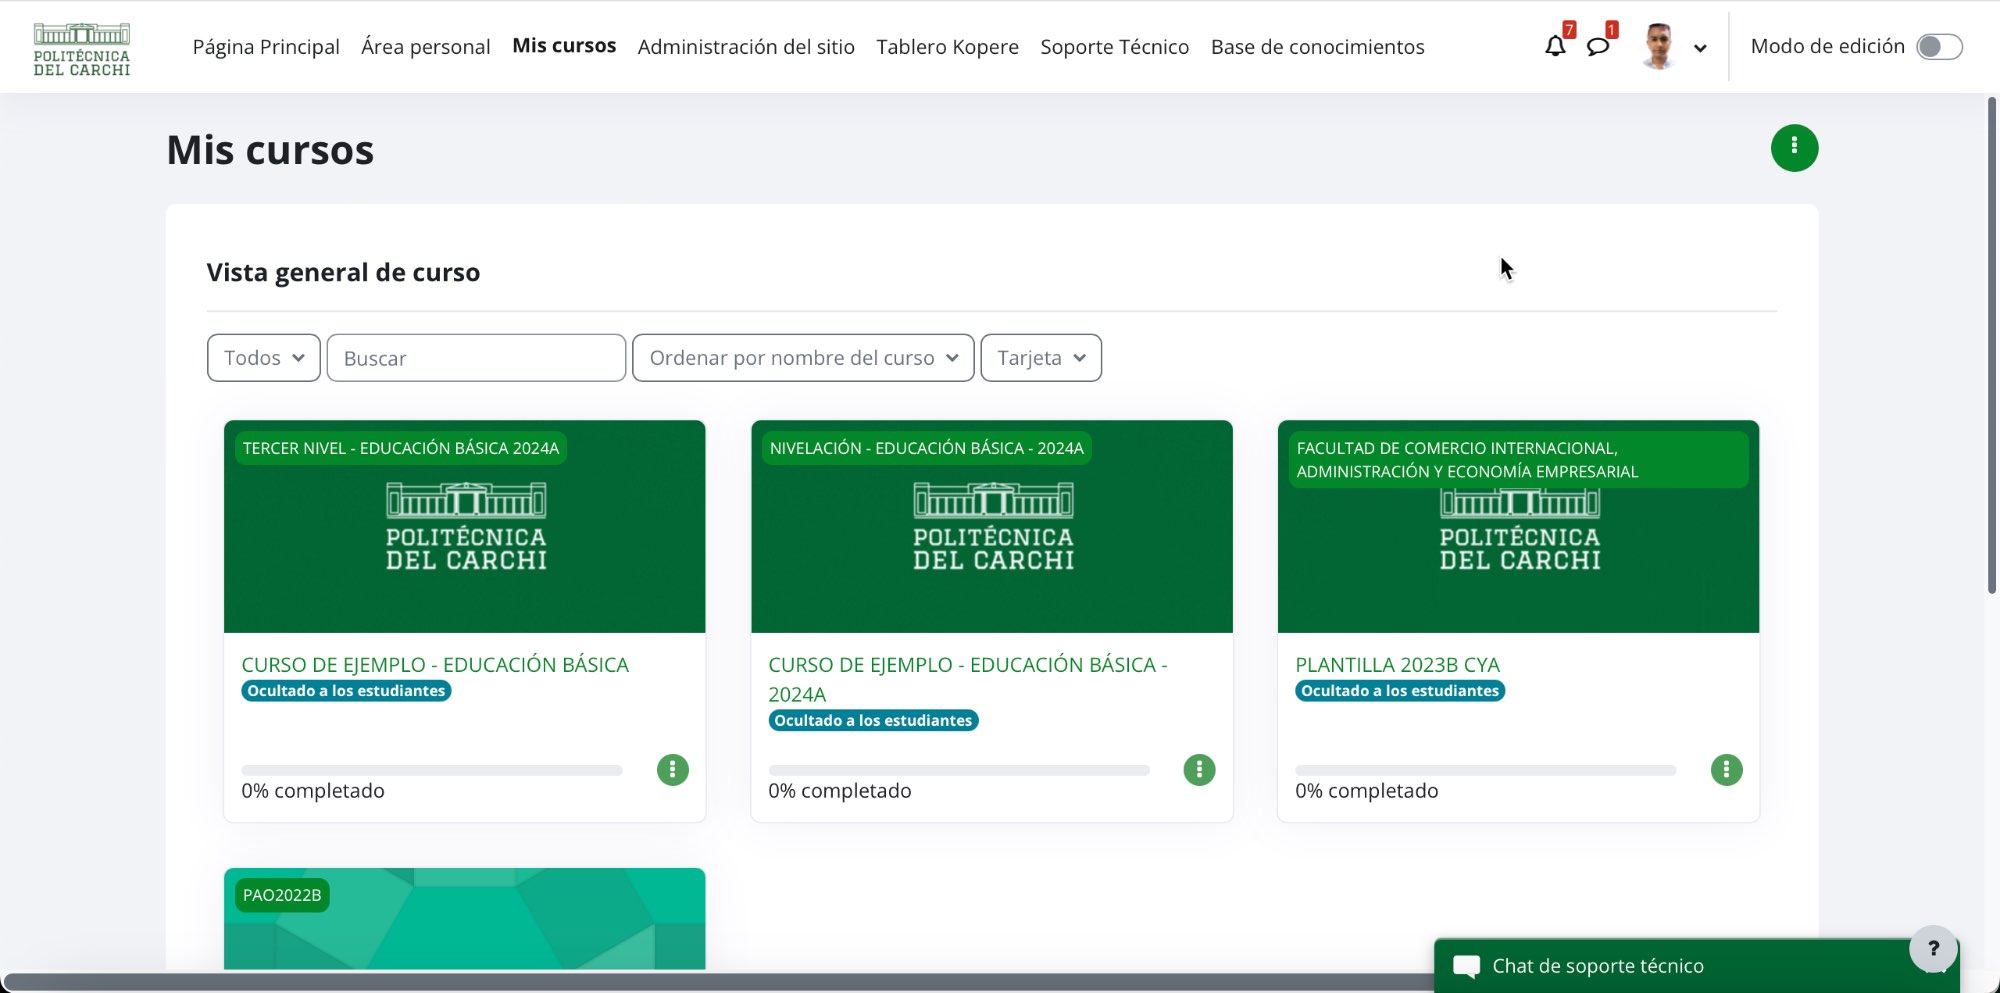The width and height of the screenshot is (2000, 993).
Task: Click the horizontal scrollbar at the bottom
Action: click(x=720, y=981)
